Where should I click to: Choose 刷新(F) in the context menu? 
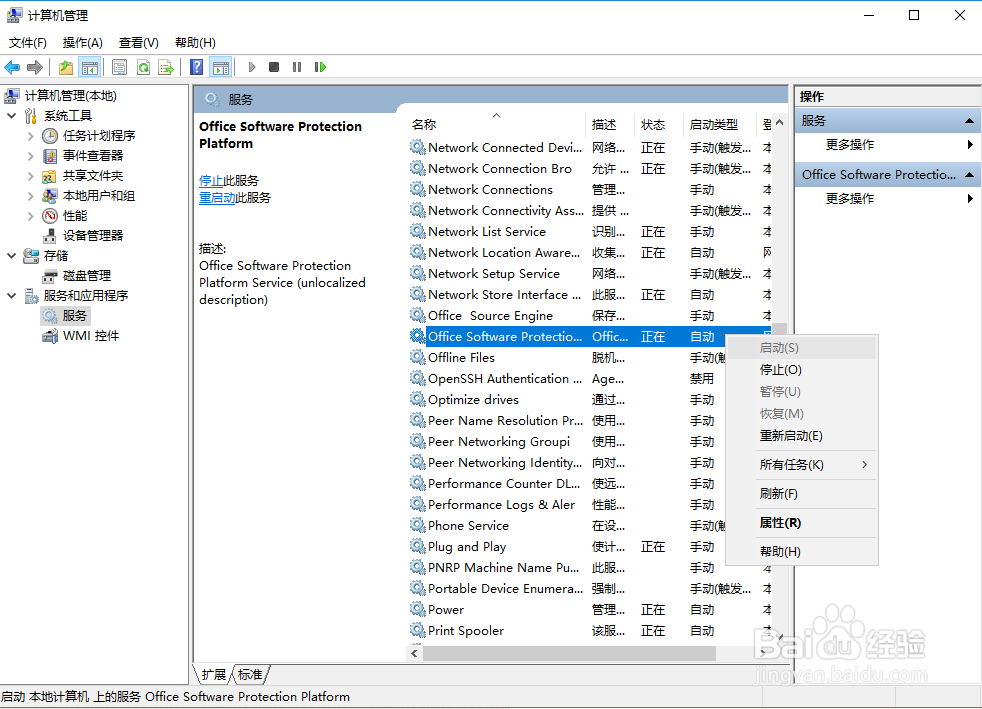[x=802, y=494]
